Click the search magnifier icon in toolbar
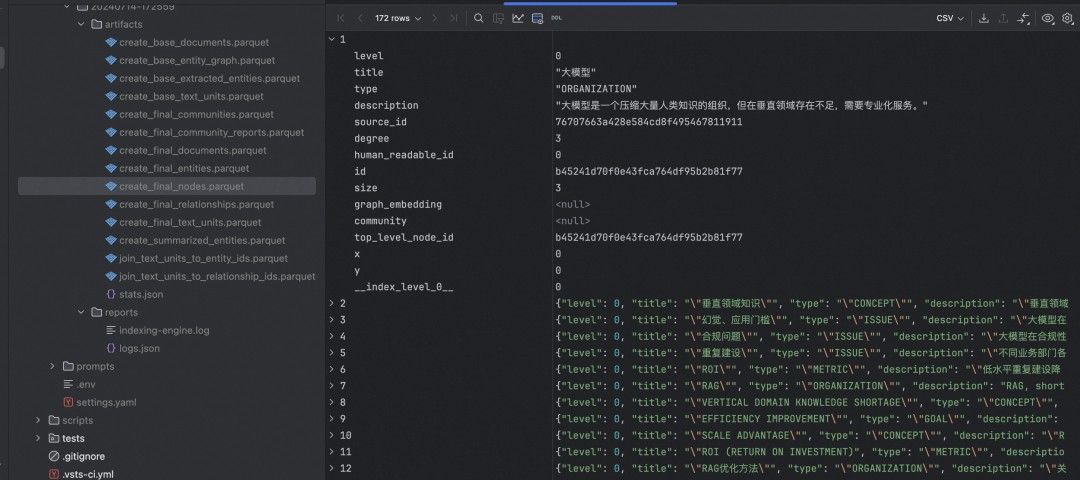The image size is (1080, 480). [478, 19]
